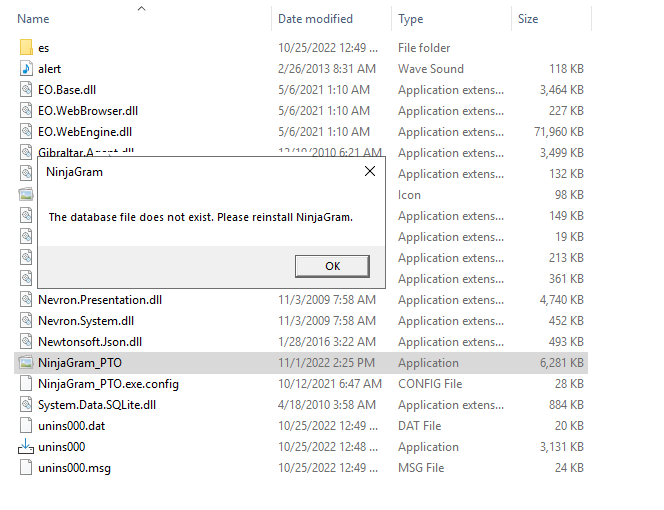Image resolution: width=664 pixels, height=510 pixels.
Task: Select the EO.Base.dll file name
Action: click(x=67, y=90)
